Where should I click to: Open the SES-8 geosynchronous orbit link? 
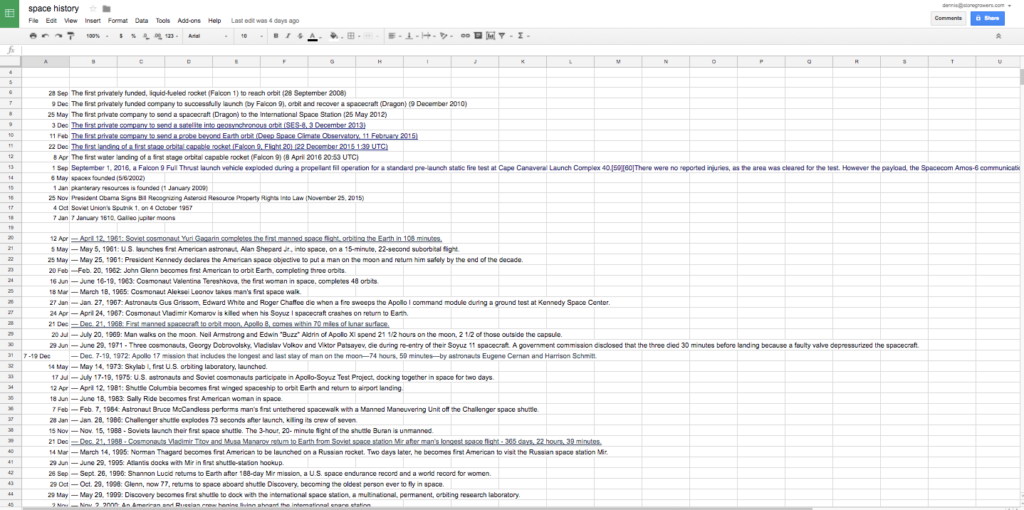(x=218, y=125)
